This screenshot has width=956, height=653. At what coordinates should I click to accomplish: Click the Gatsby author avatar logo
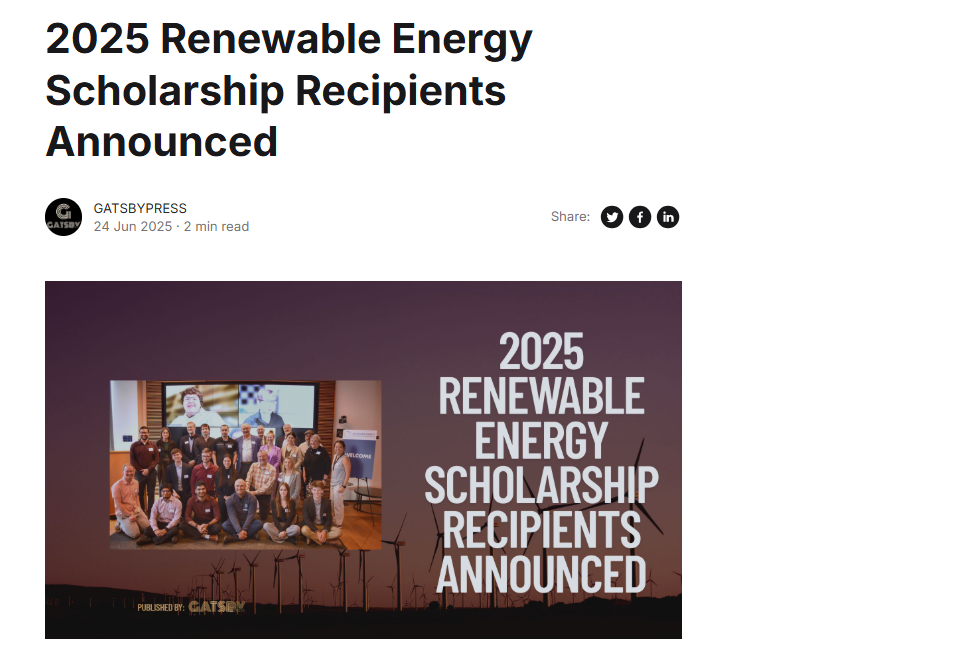coord(63,217)
